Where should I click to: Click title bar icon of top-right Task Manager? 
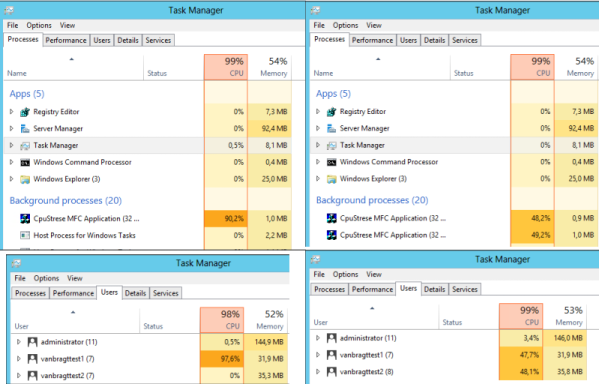tap(316, 10)
